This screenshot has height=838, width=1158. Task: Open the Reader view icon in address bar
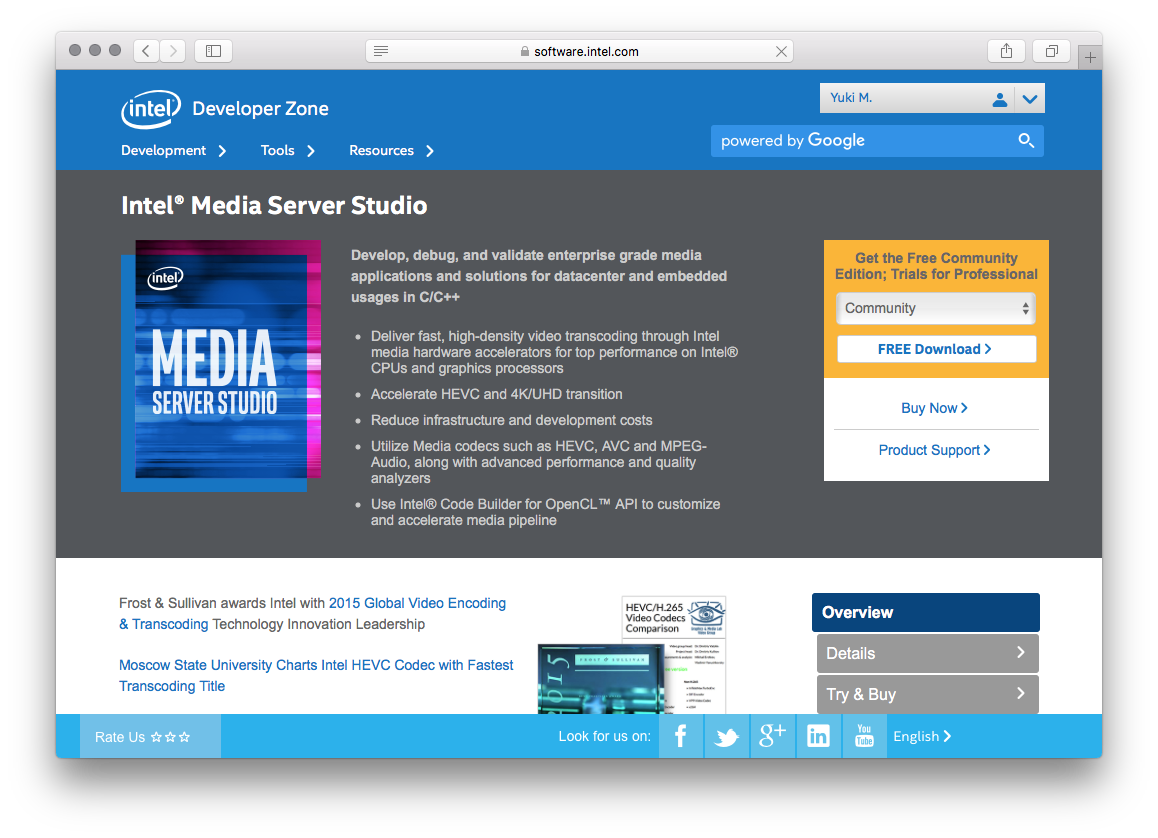381,51
